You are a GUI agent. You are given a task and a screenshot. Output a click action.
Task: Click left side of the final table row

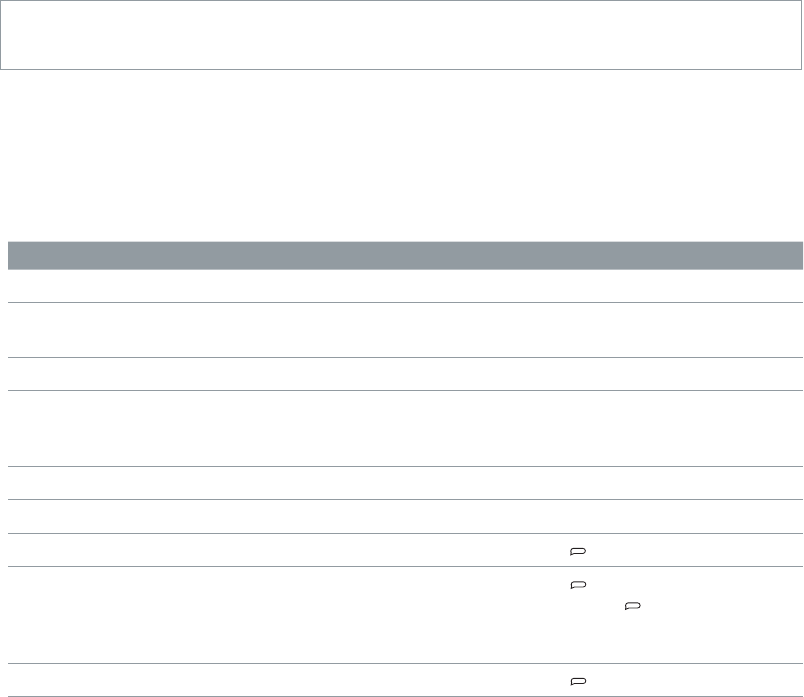tap(154, 680)
